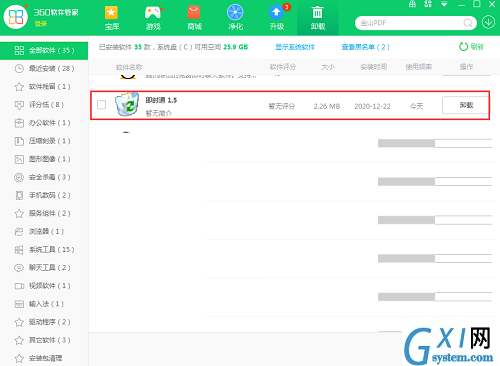Open the 净化 fan icon tab
The width and height of the screenshot is (500, 366).
click(235, 18)
